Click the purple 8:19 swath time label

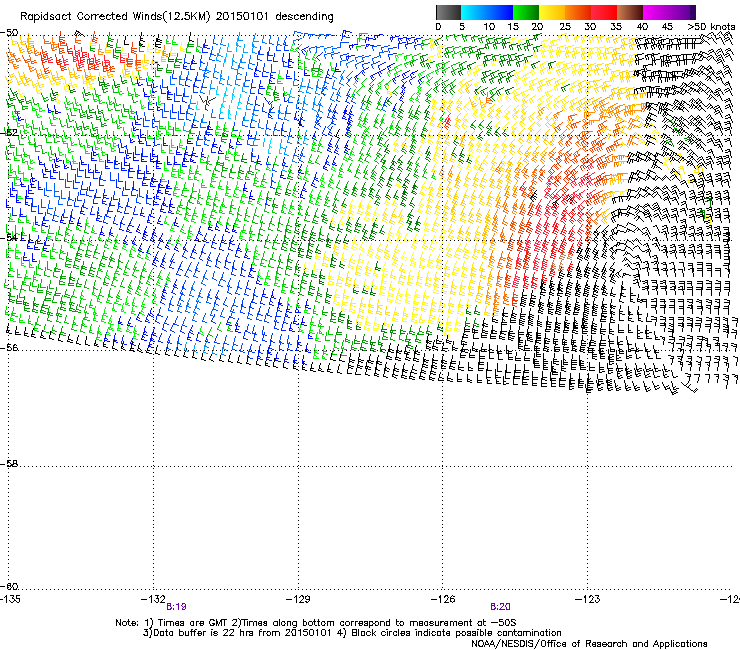176,607
